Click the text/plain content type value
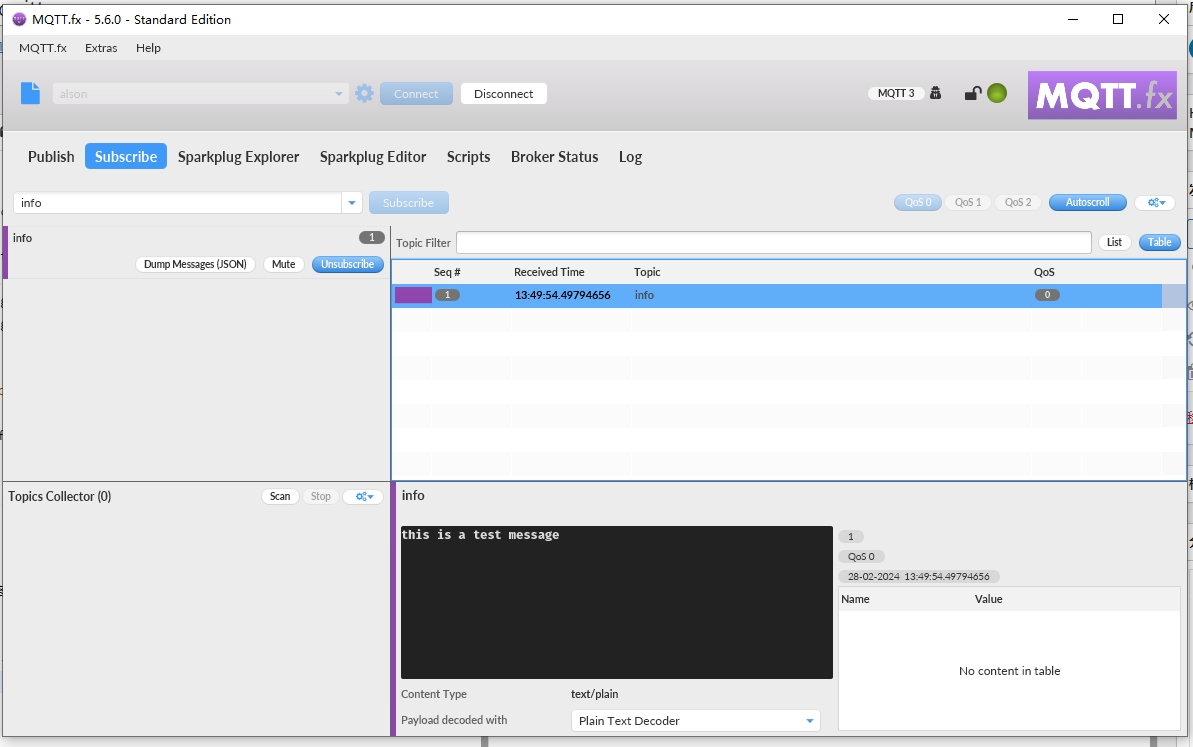The image size is (1193, 747). point(594,695)
